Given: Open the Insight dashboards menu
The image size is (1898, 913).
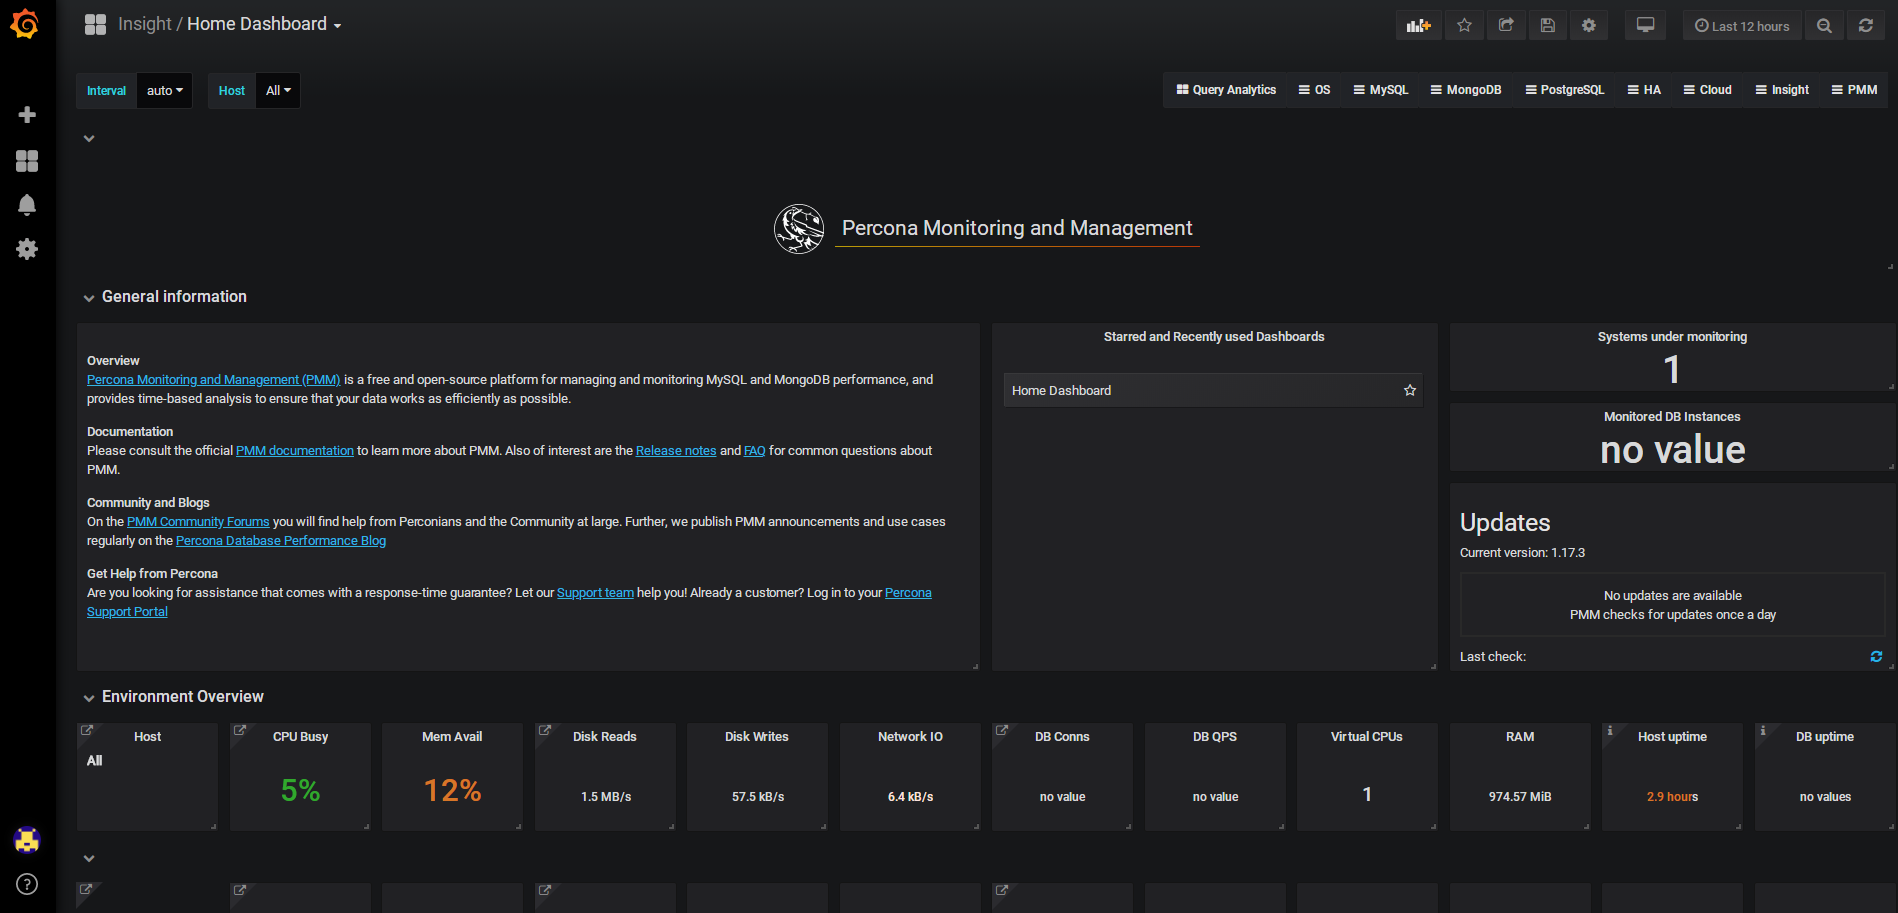Looking at the screenshot, I should click(x=1782, y=90).
